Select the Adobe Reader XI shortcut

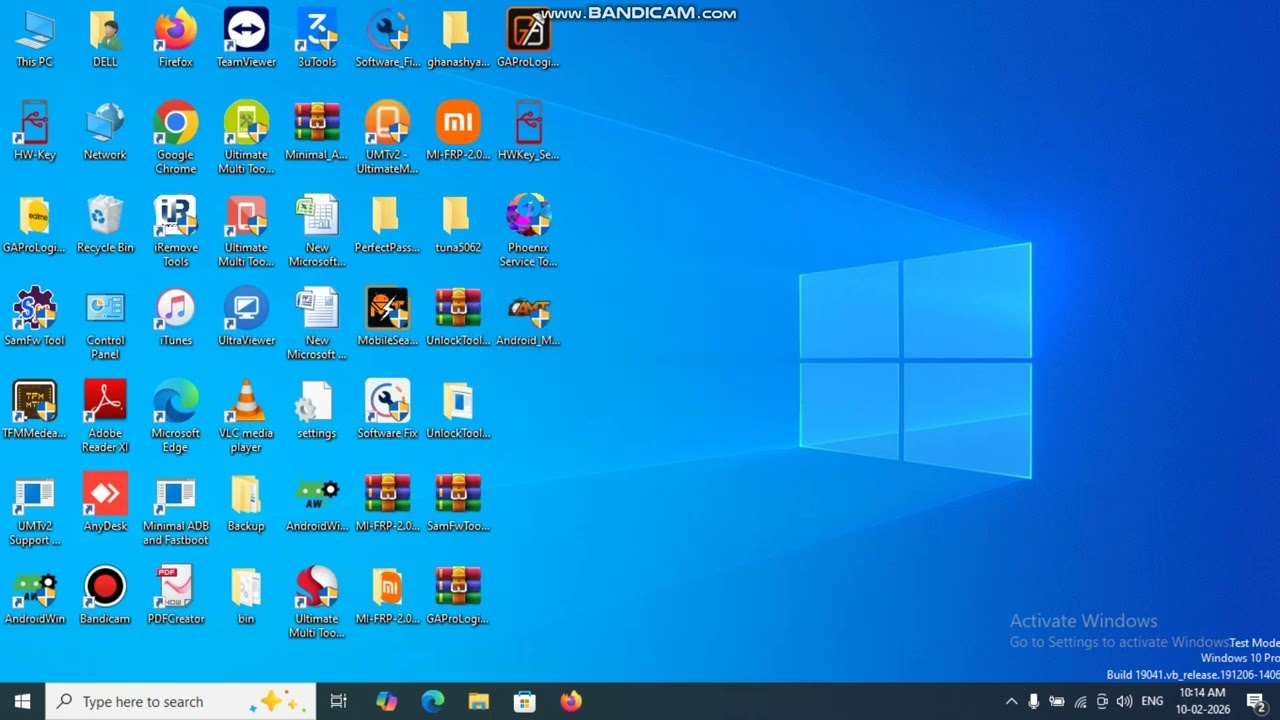pos(105,417)
